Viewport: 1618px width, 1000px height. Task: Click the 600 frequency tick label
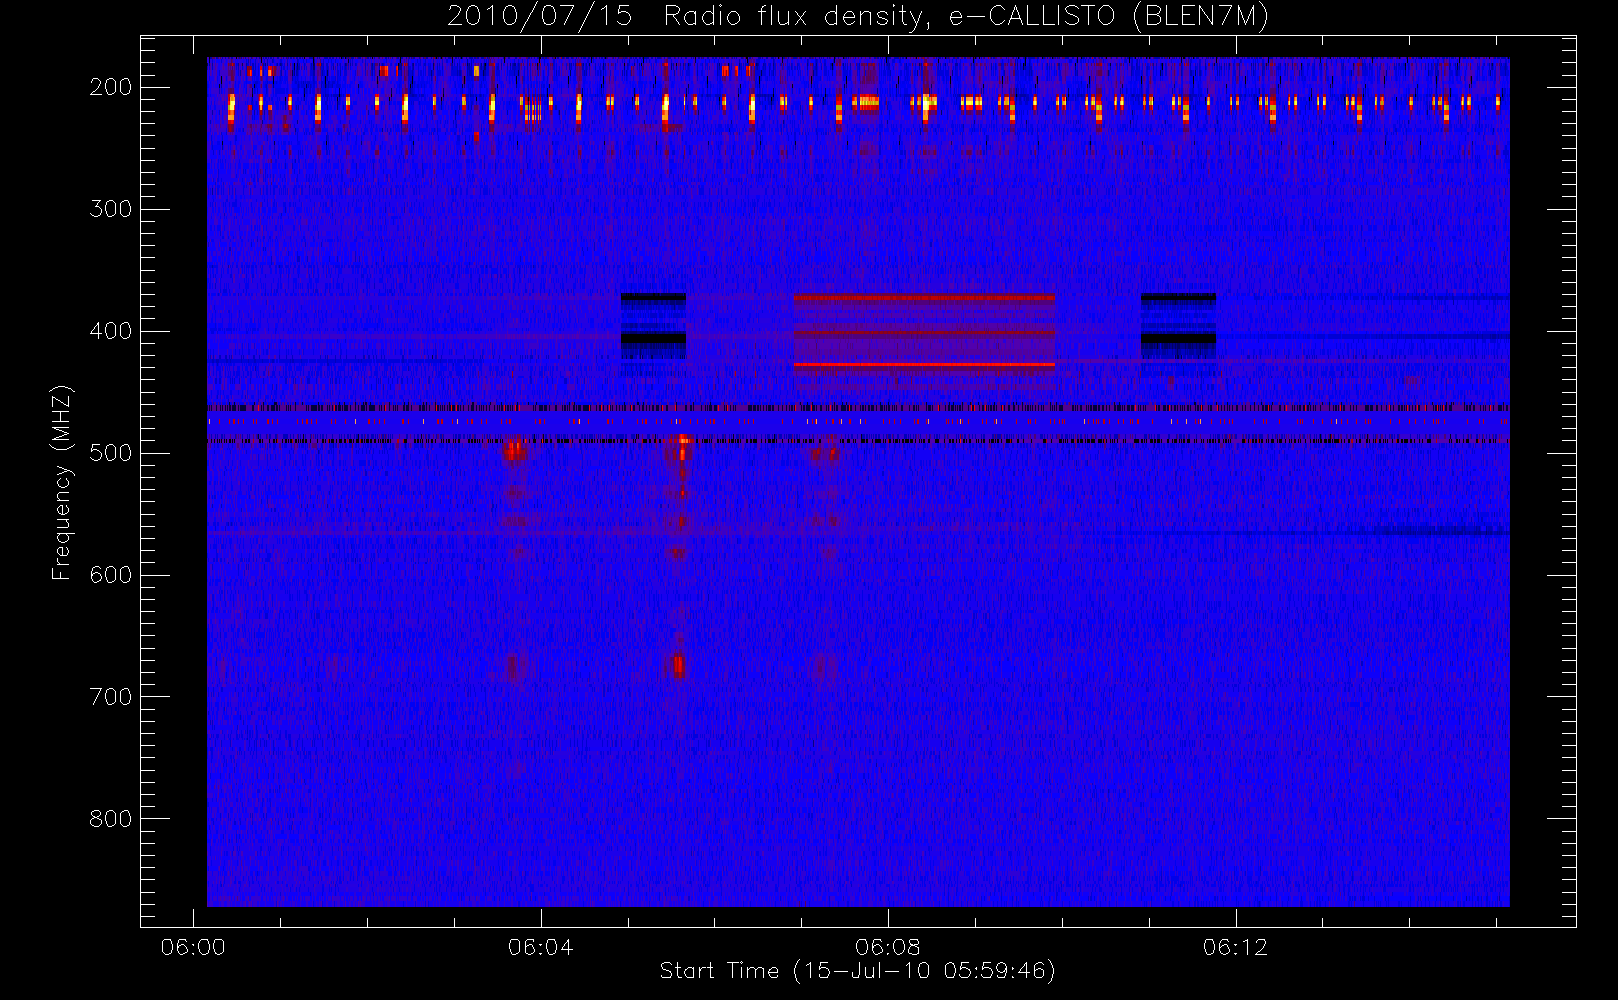(x=111, y=575)
